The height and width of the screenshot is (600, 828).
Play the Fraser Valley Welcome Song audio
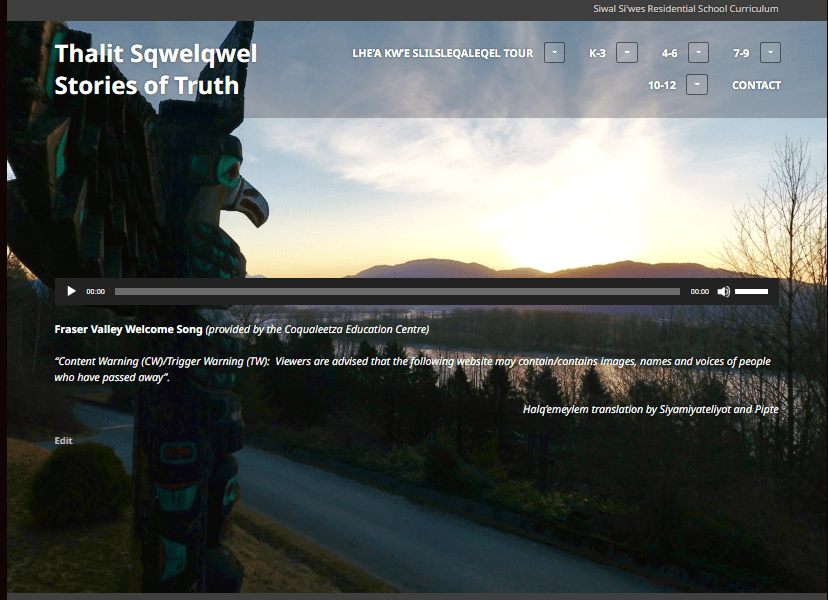(x=71, y=291)
